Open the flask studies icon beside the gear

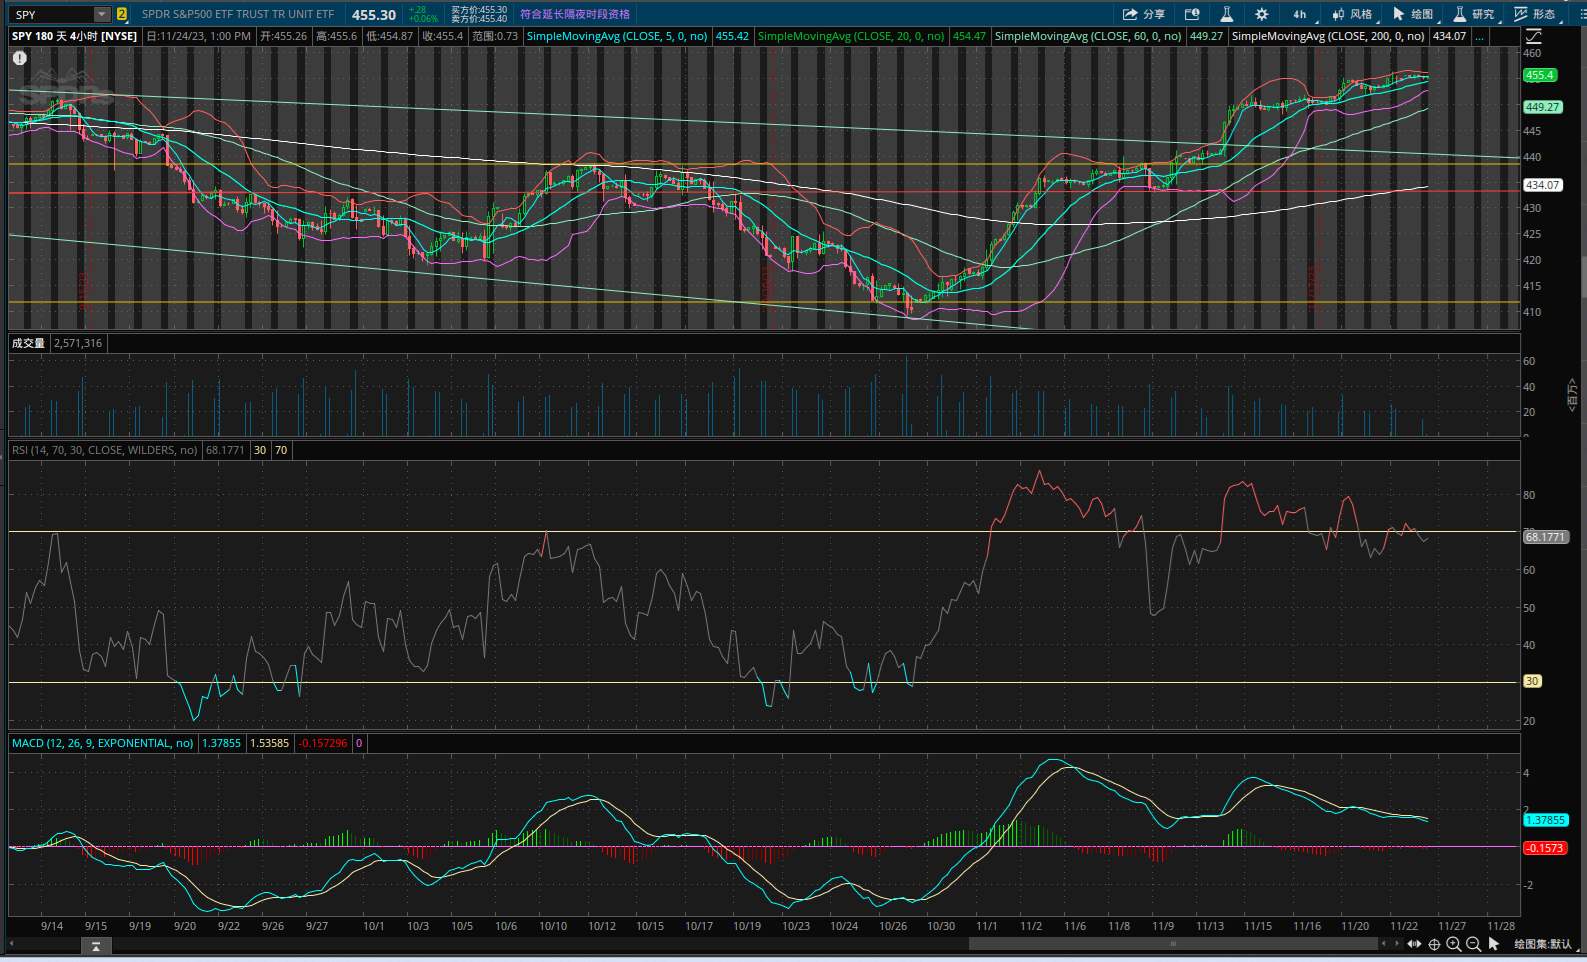tap(1226, 14)
